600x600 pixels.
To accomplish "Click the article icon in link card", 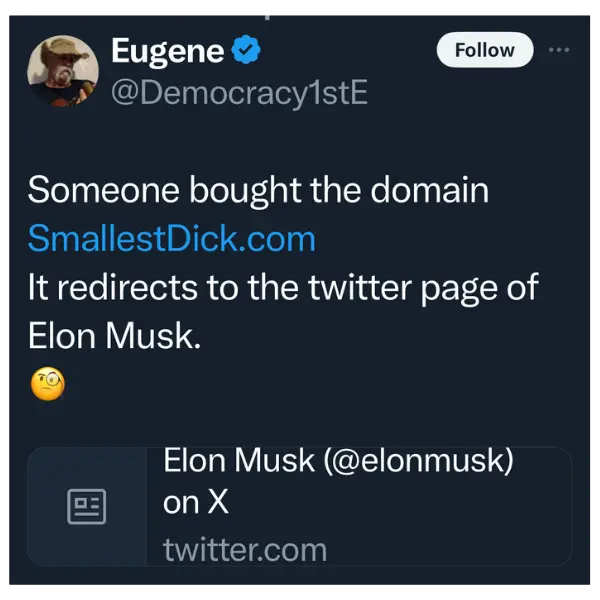I will coord(87,507).
